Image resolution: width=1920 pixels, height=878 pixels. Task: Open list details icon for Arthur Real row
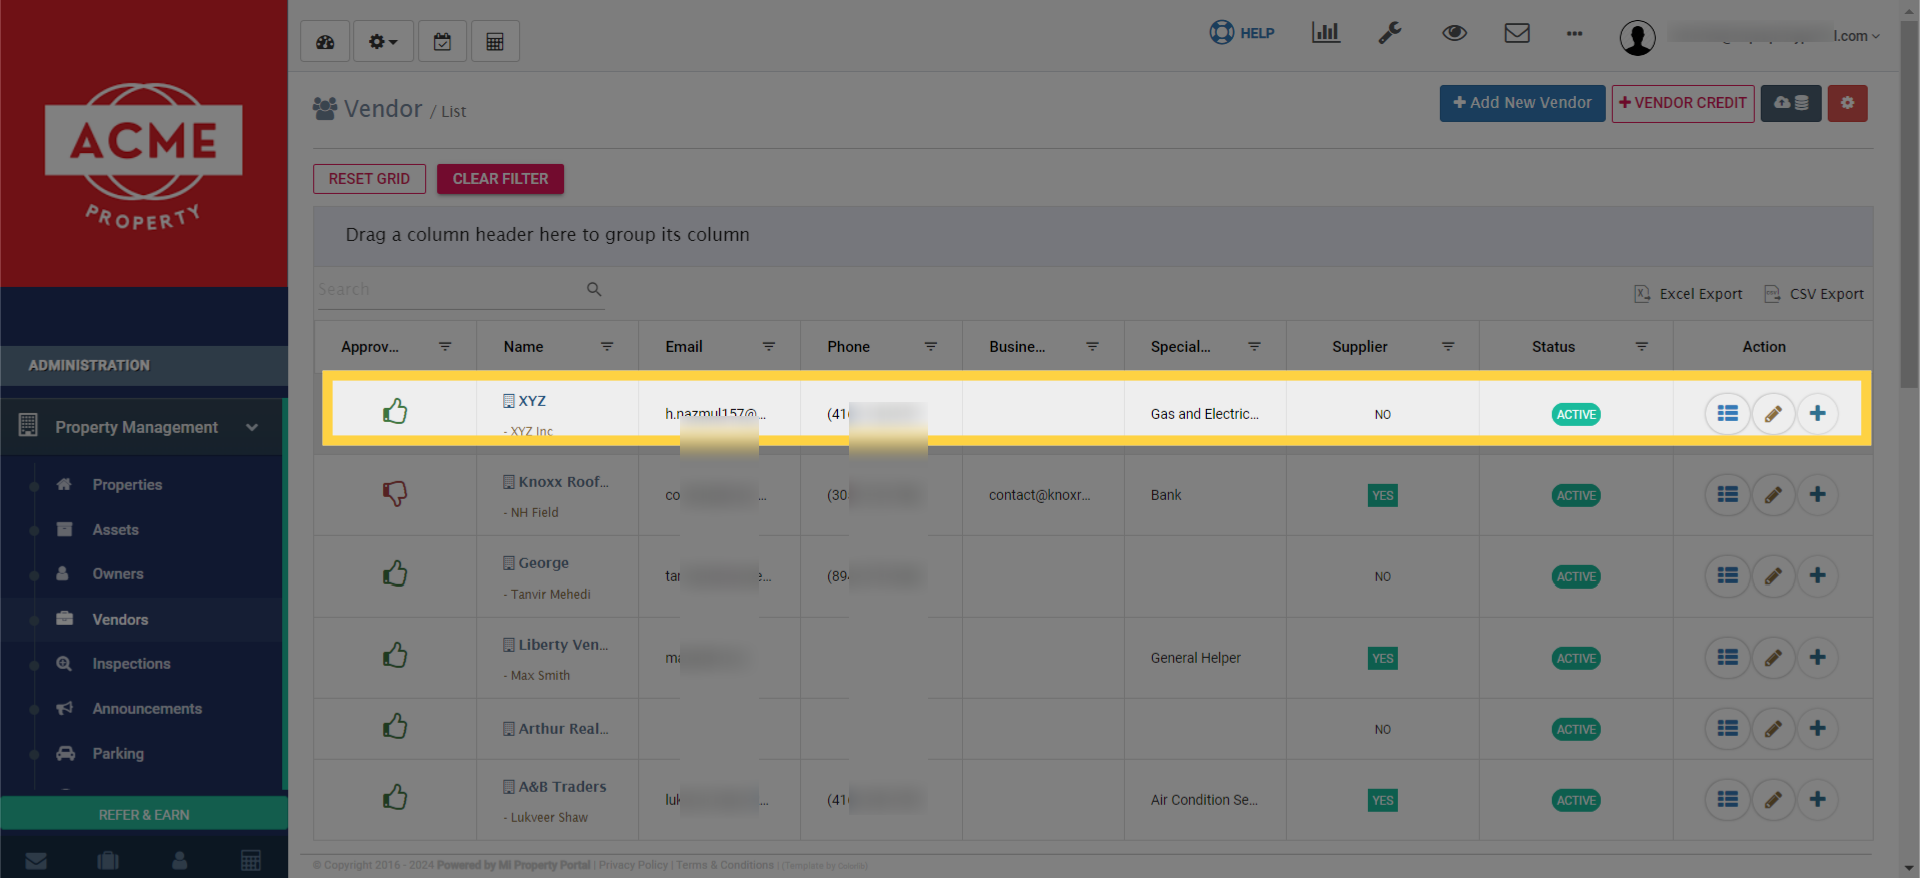(1727, 728)
